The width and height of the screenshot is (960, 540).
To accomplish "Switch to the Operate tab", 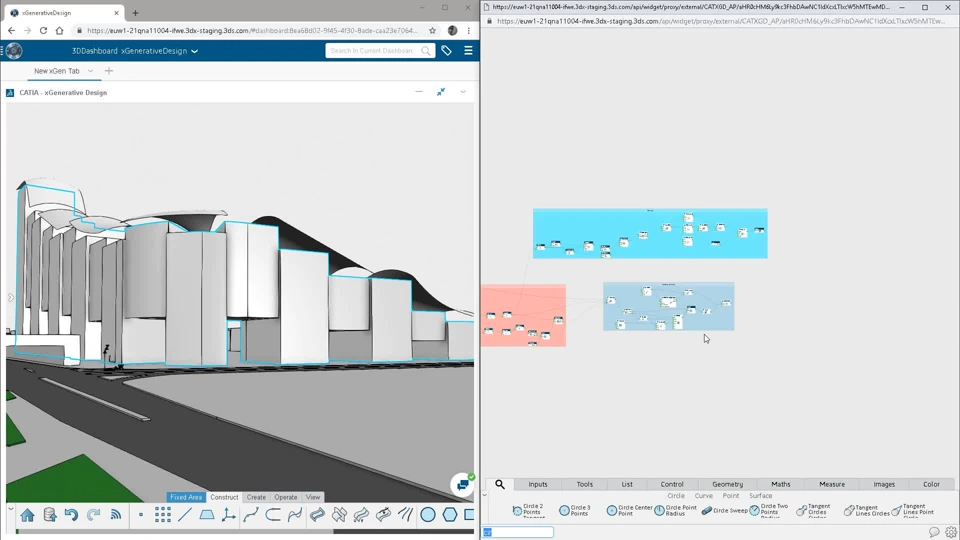I will (x=285, y=497).
